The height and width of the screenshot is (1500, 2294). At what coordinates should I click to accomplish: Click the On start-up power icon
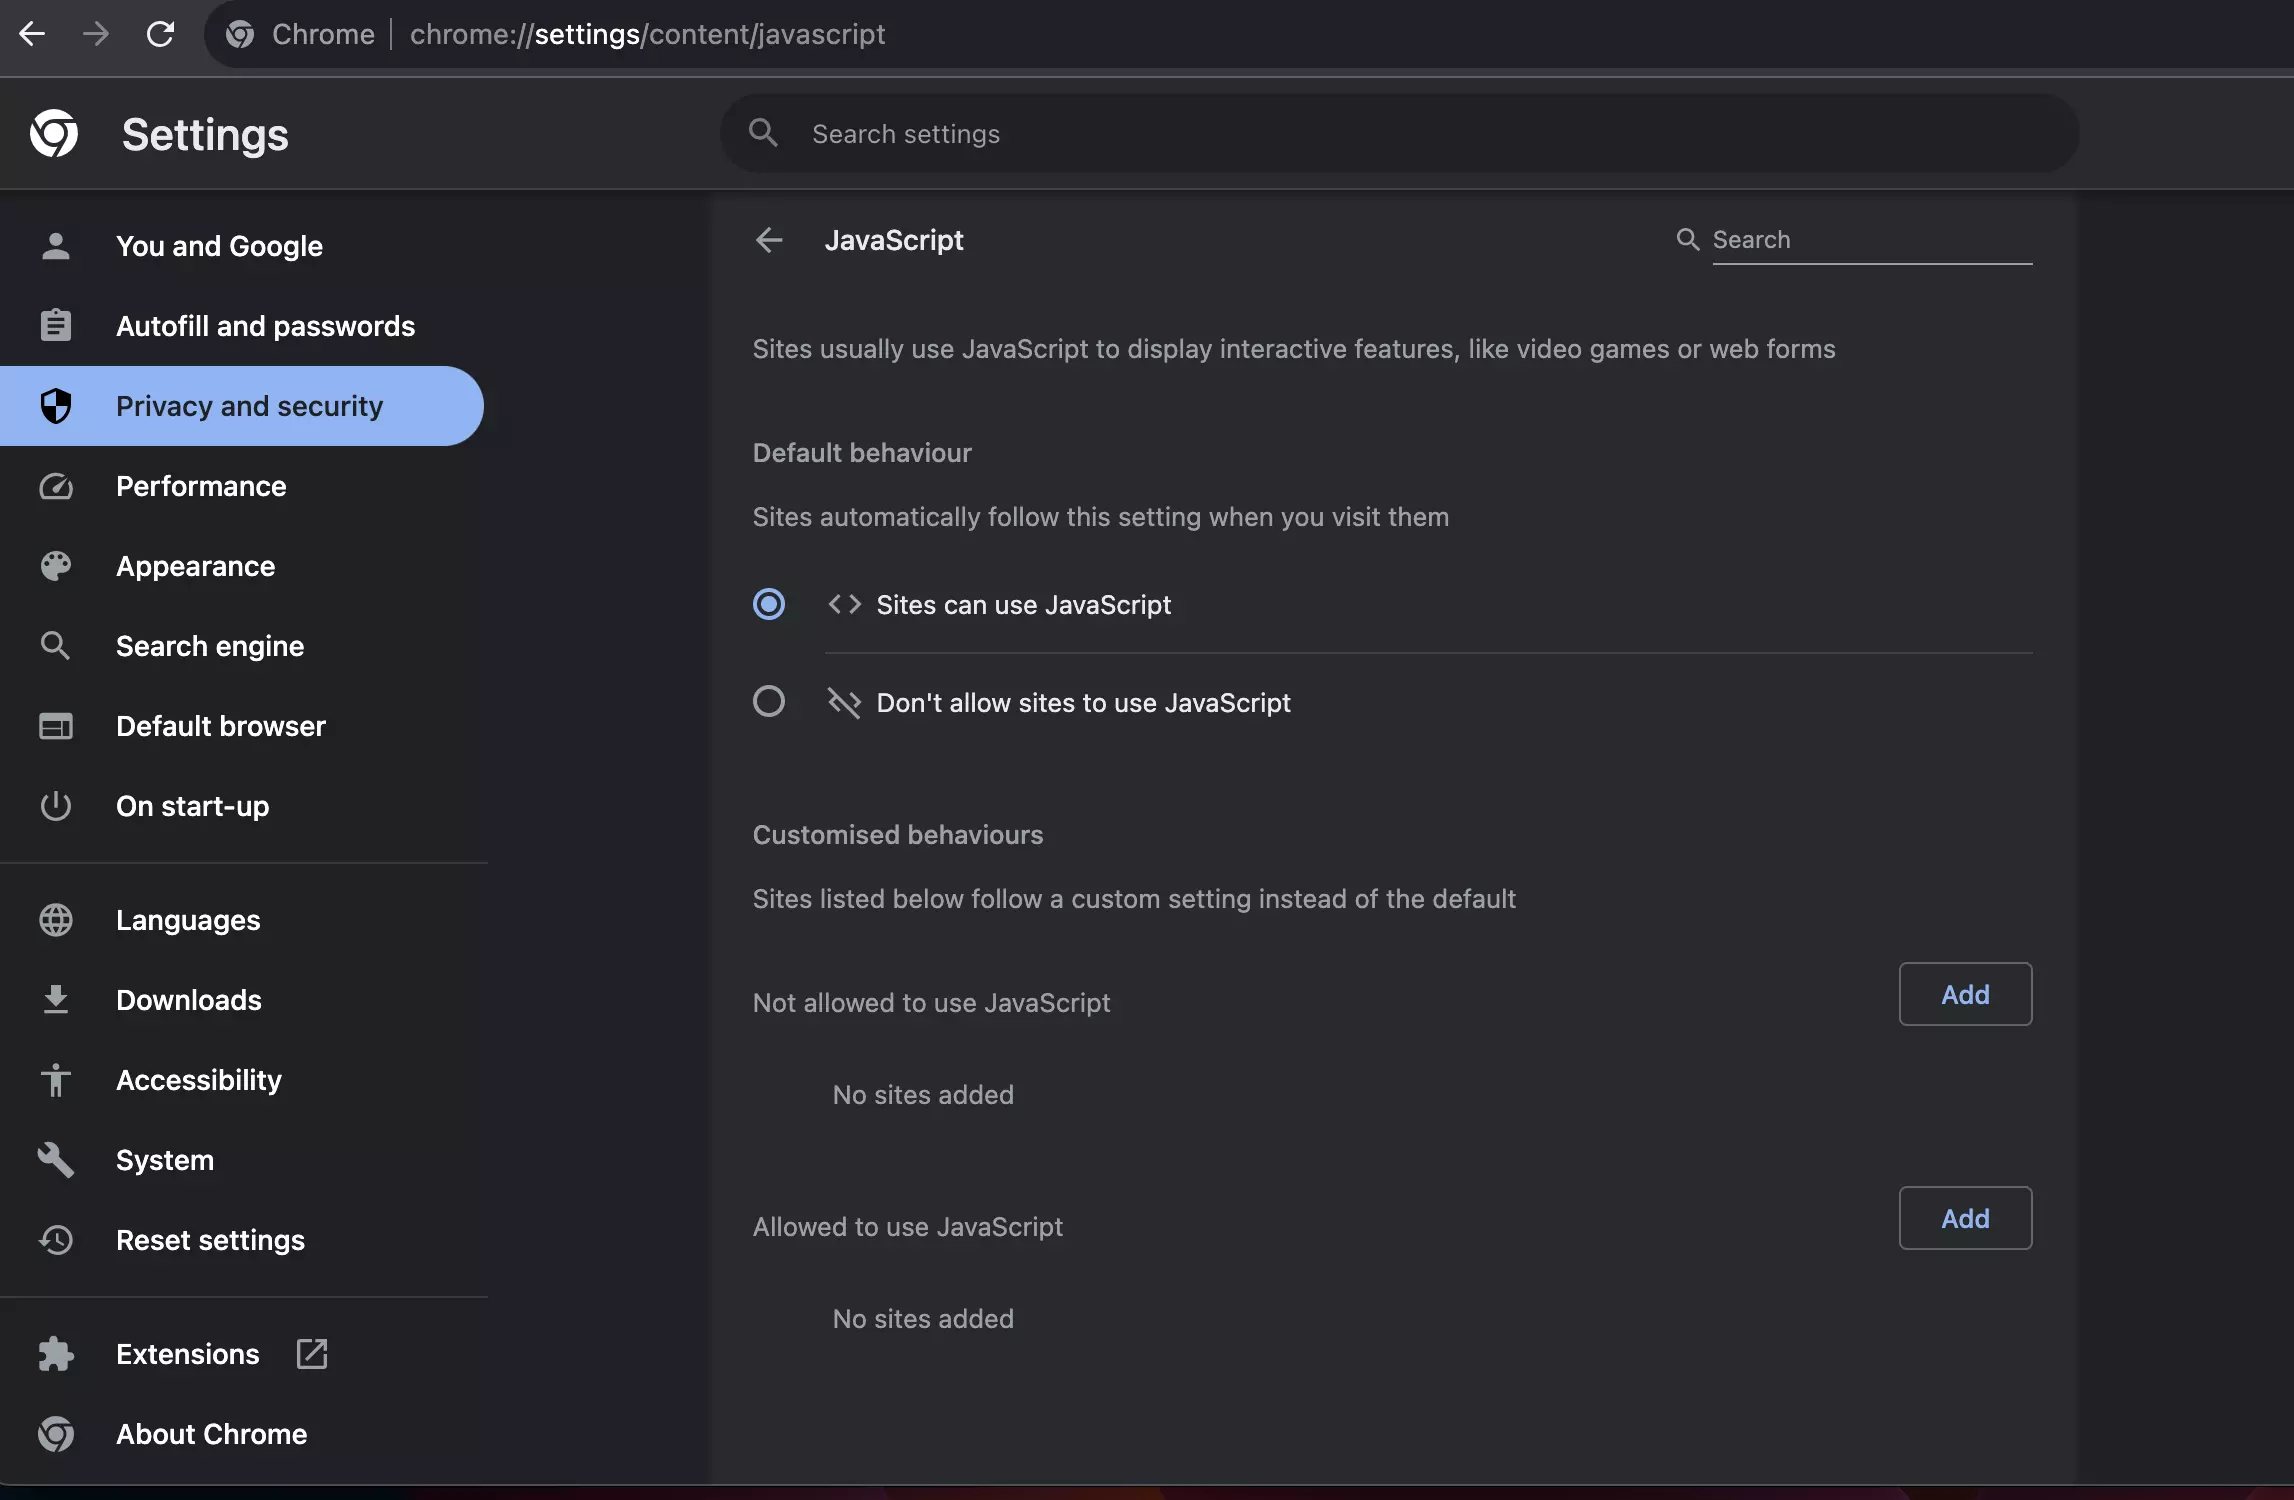point(52,805)
